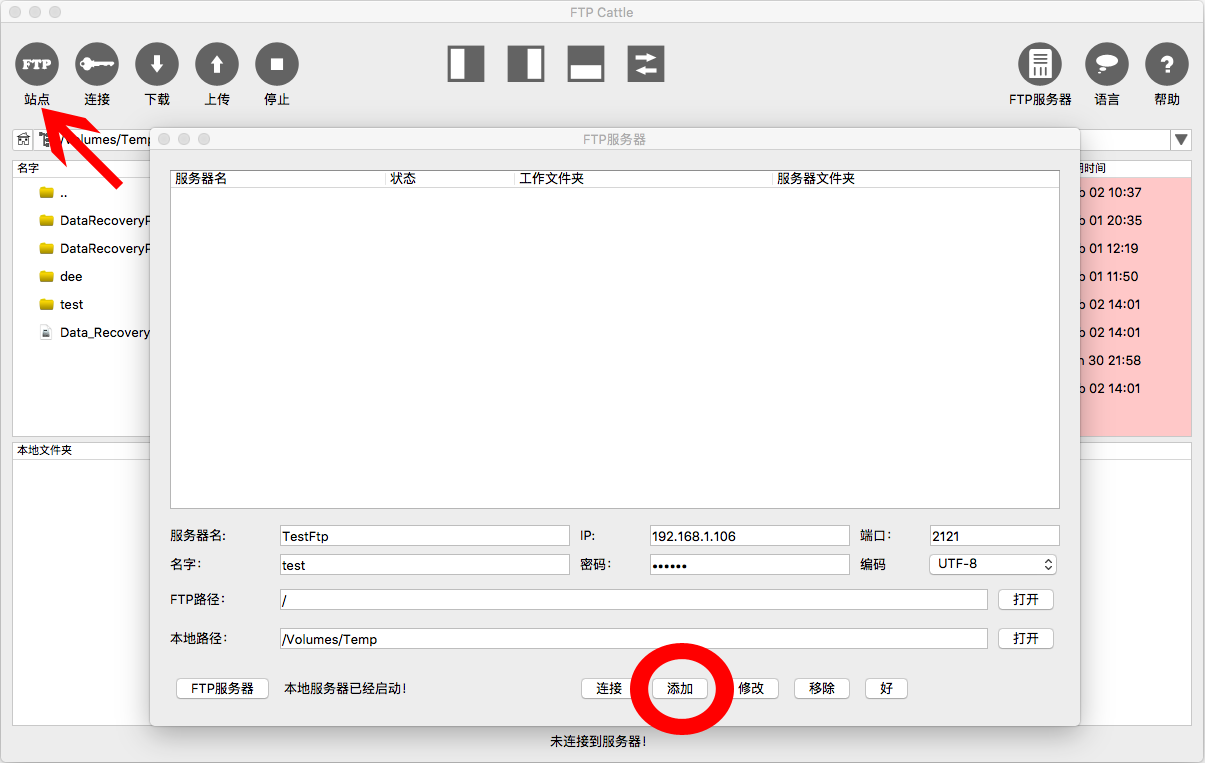Click the 端口 field showing 2121
This screenshot has height=763, width=1205.
coord(994,536)
